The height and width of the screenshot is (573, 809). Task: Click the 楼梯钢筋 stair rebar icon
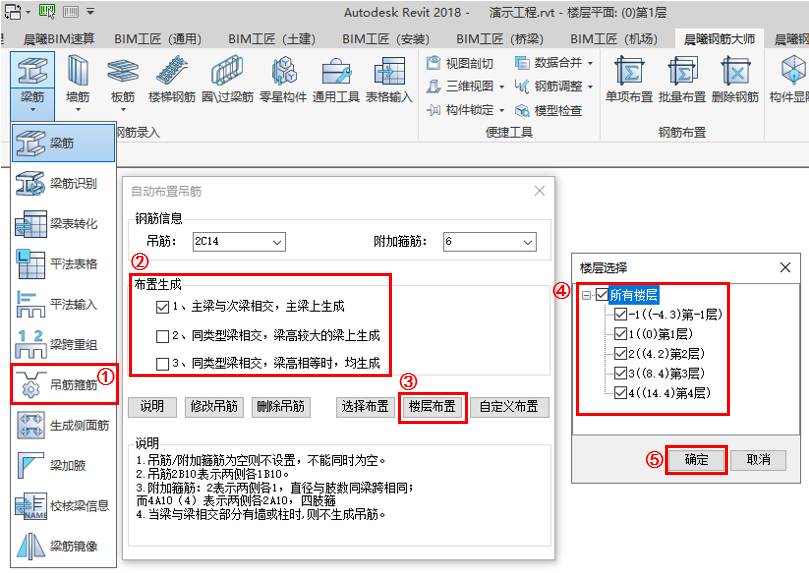[x=172, y=77]
